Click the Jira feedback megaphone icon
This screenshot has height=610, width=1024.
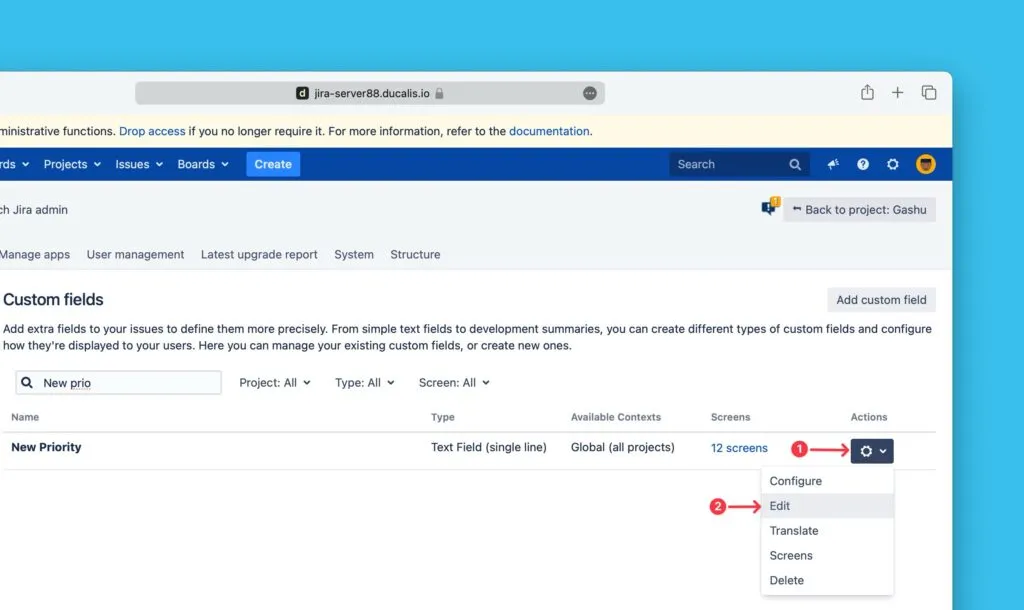pyautogui.click(x=833, y=165)
